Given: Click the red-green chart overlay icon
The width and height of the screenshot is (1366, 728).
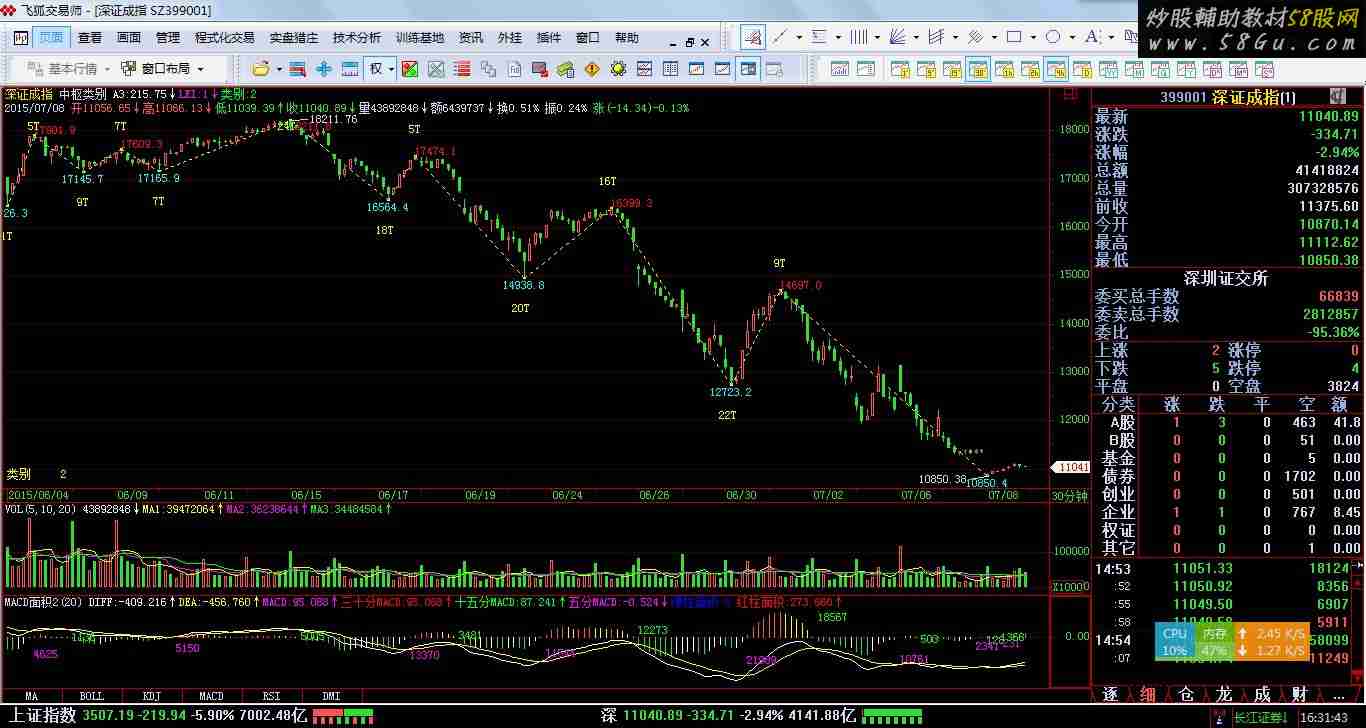Looking at the screenshot, I should (408, 69).
